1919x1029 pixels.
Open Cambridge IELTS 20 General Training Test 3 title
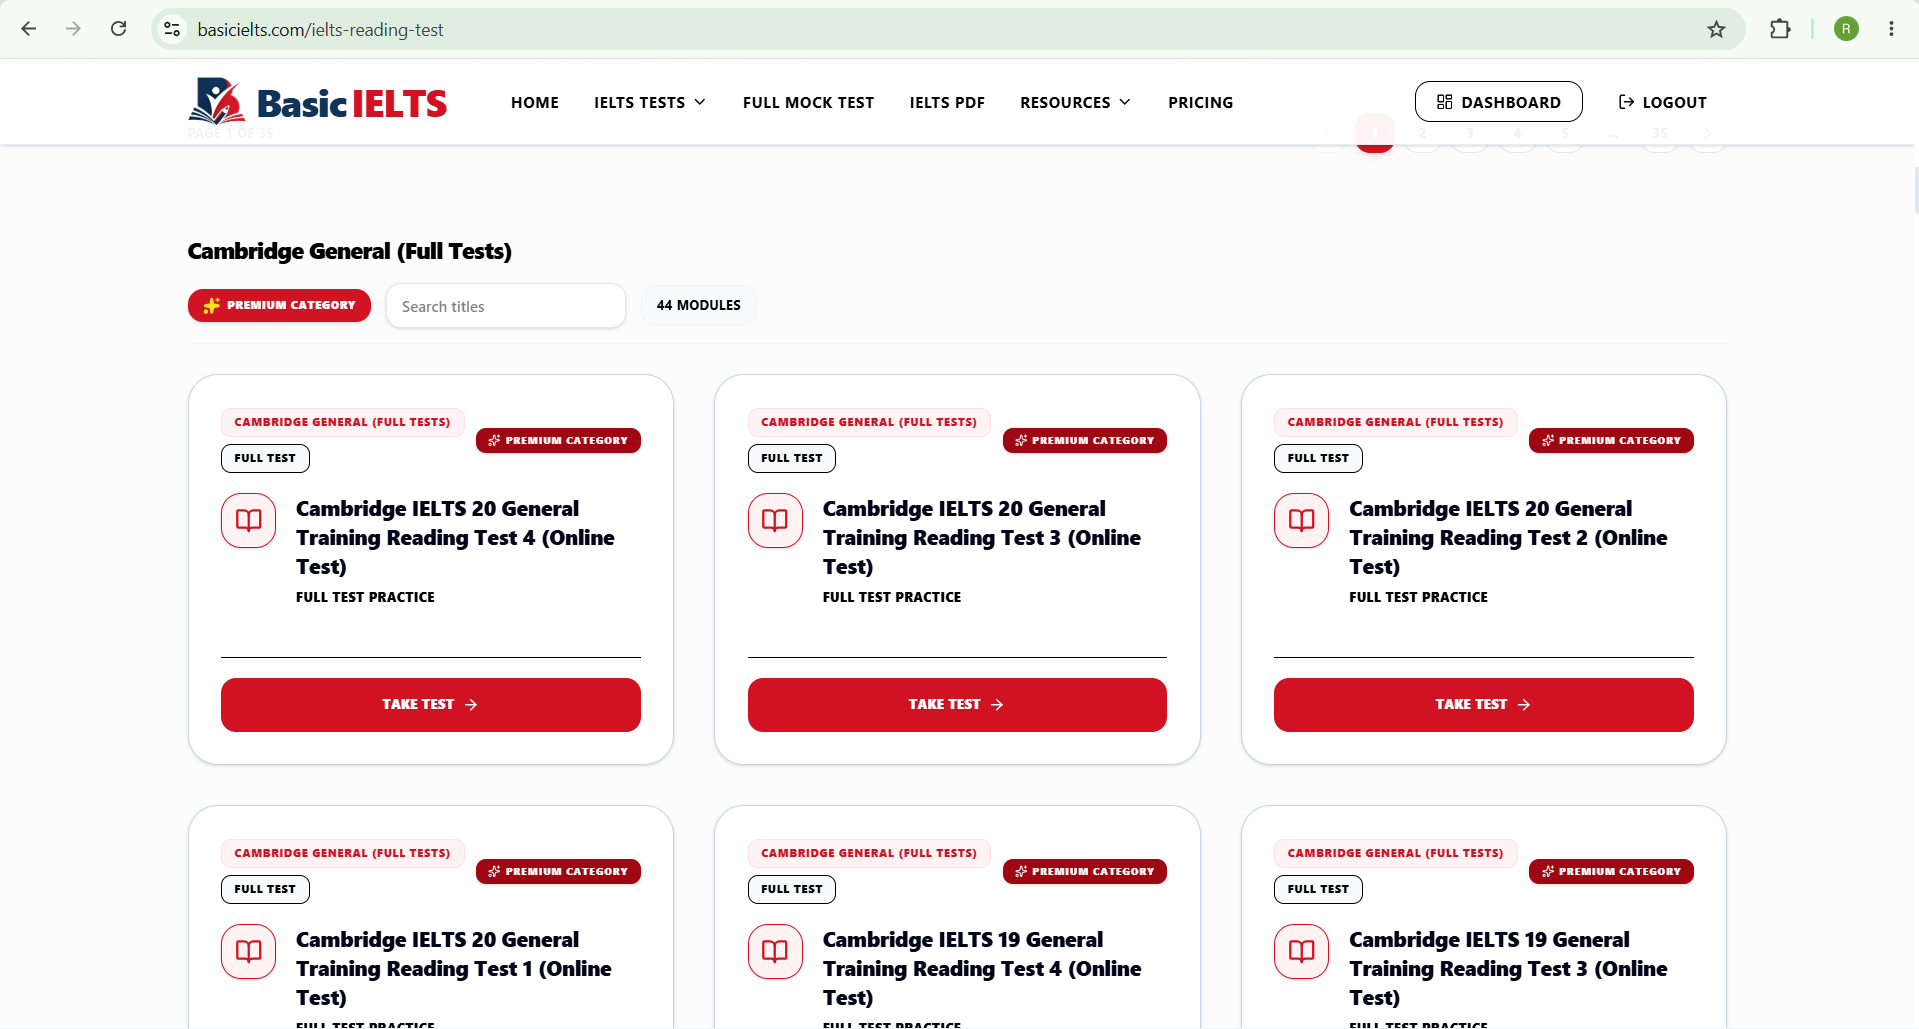click(982, 538)
